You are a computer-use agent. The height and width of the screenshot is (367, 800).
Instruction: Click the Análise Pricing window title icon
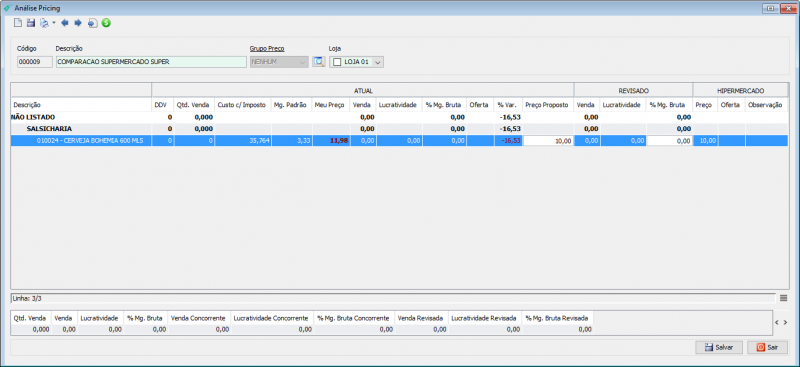(x=7, y=8)
